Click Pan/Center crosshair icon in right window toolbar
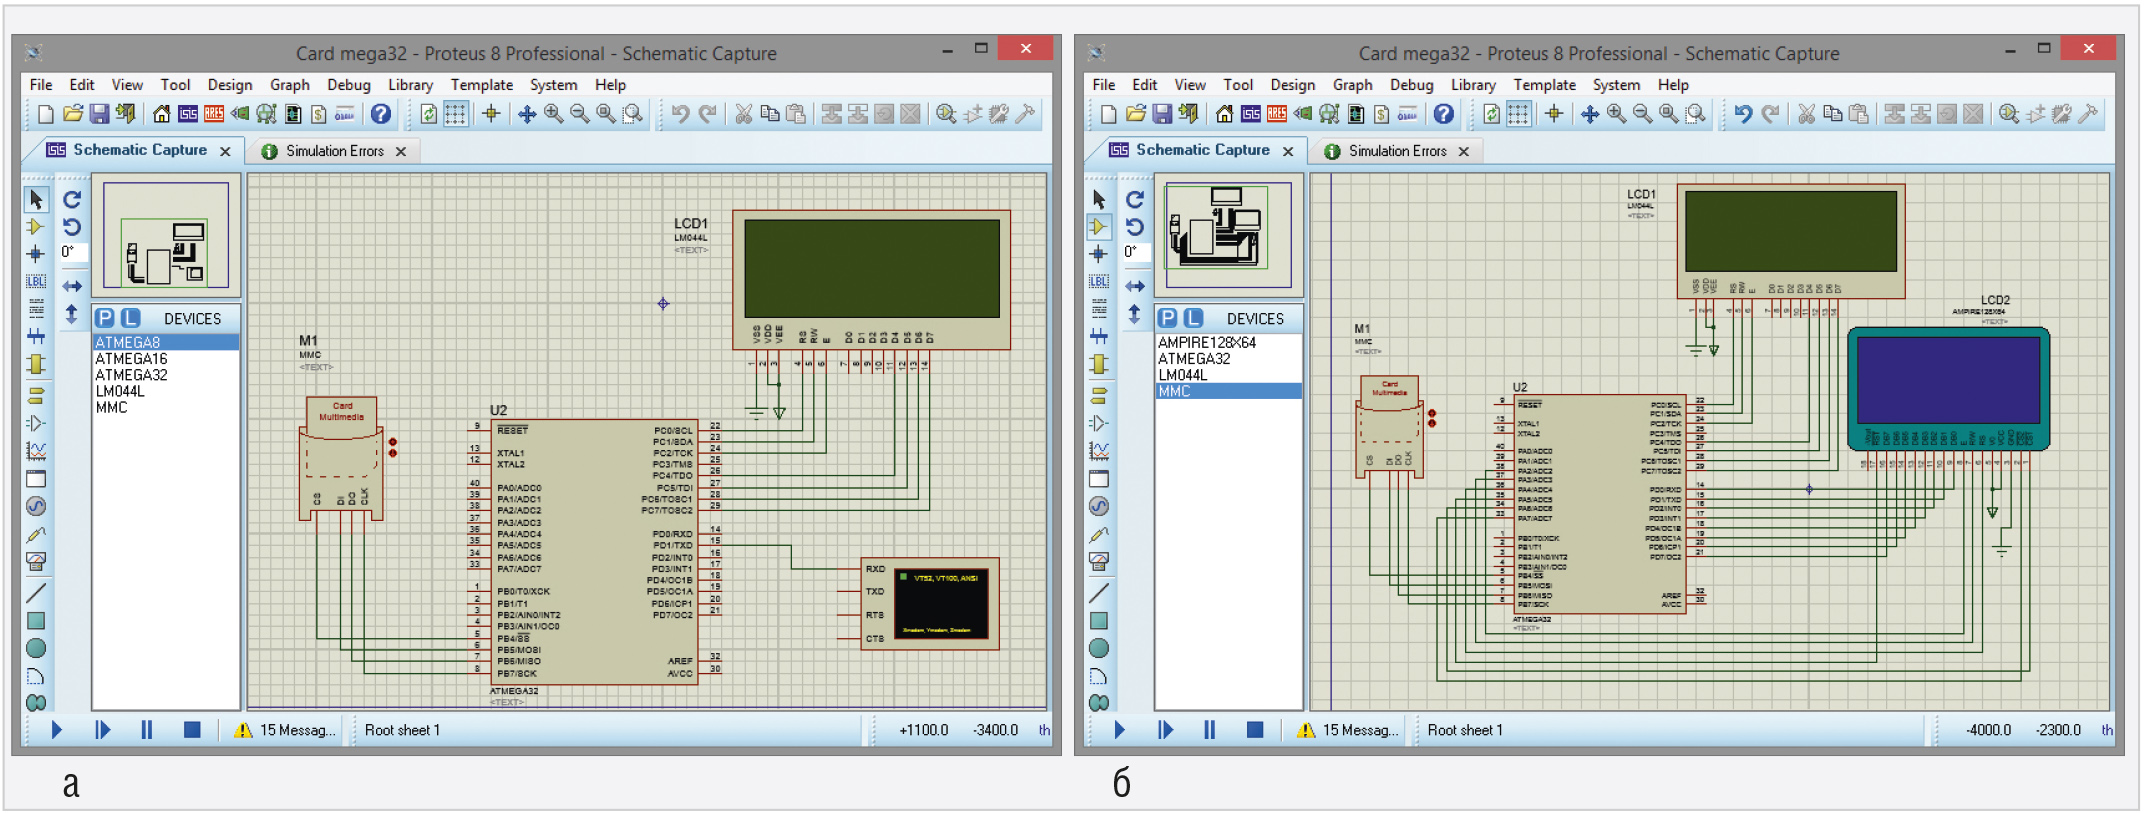Image resolution: width=2144 pixels, height=813 pixels. coord(1589,114)
